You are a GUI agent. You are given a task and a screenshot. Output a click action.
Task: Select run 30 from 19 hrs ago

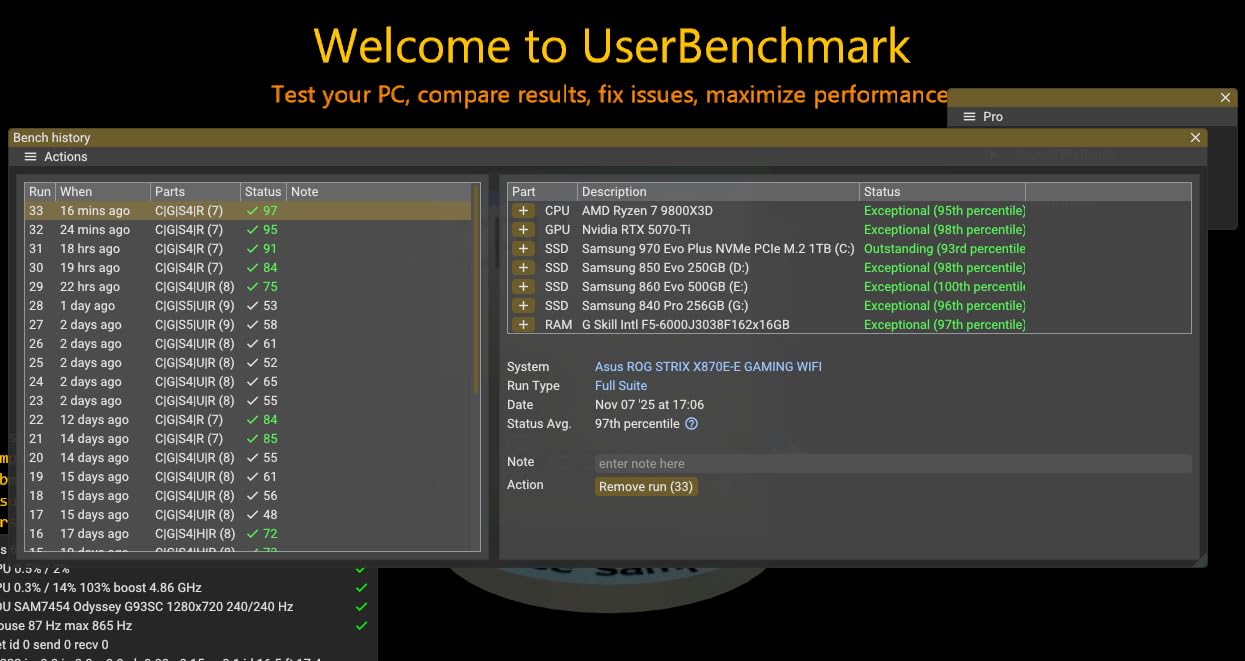pos(247,268)
